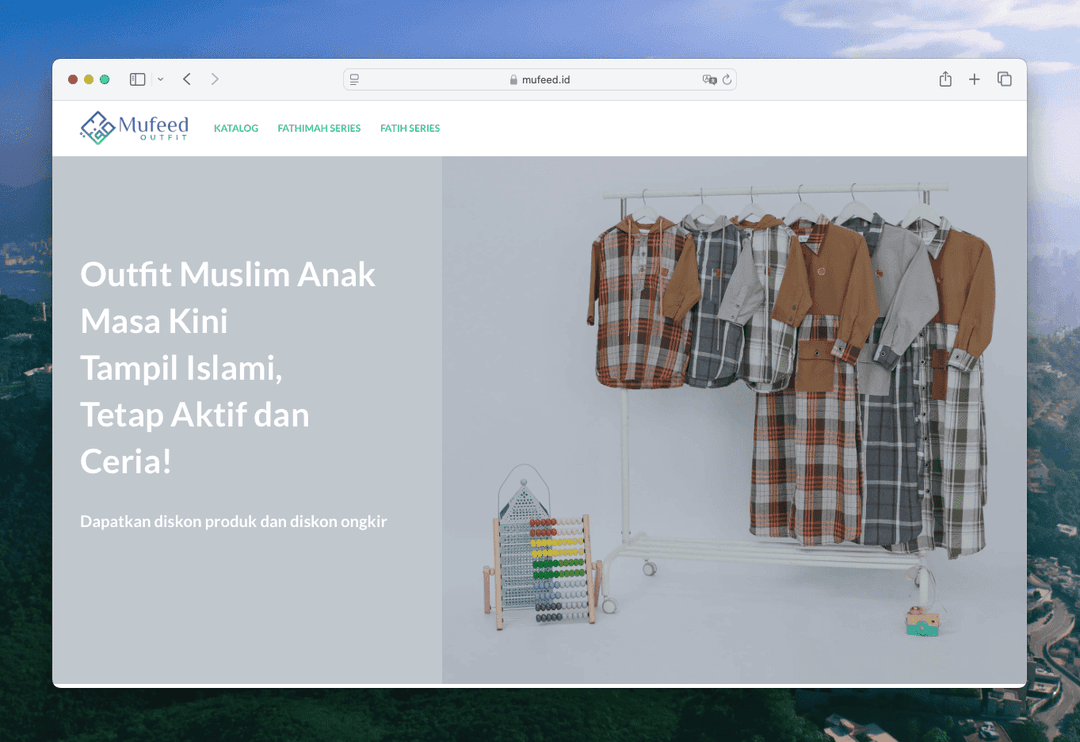Open the KATALOG menu item
The width and height of the screenshot is (1080, 742).
(x=236, y=128)
